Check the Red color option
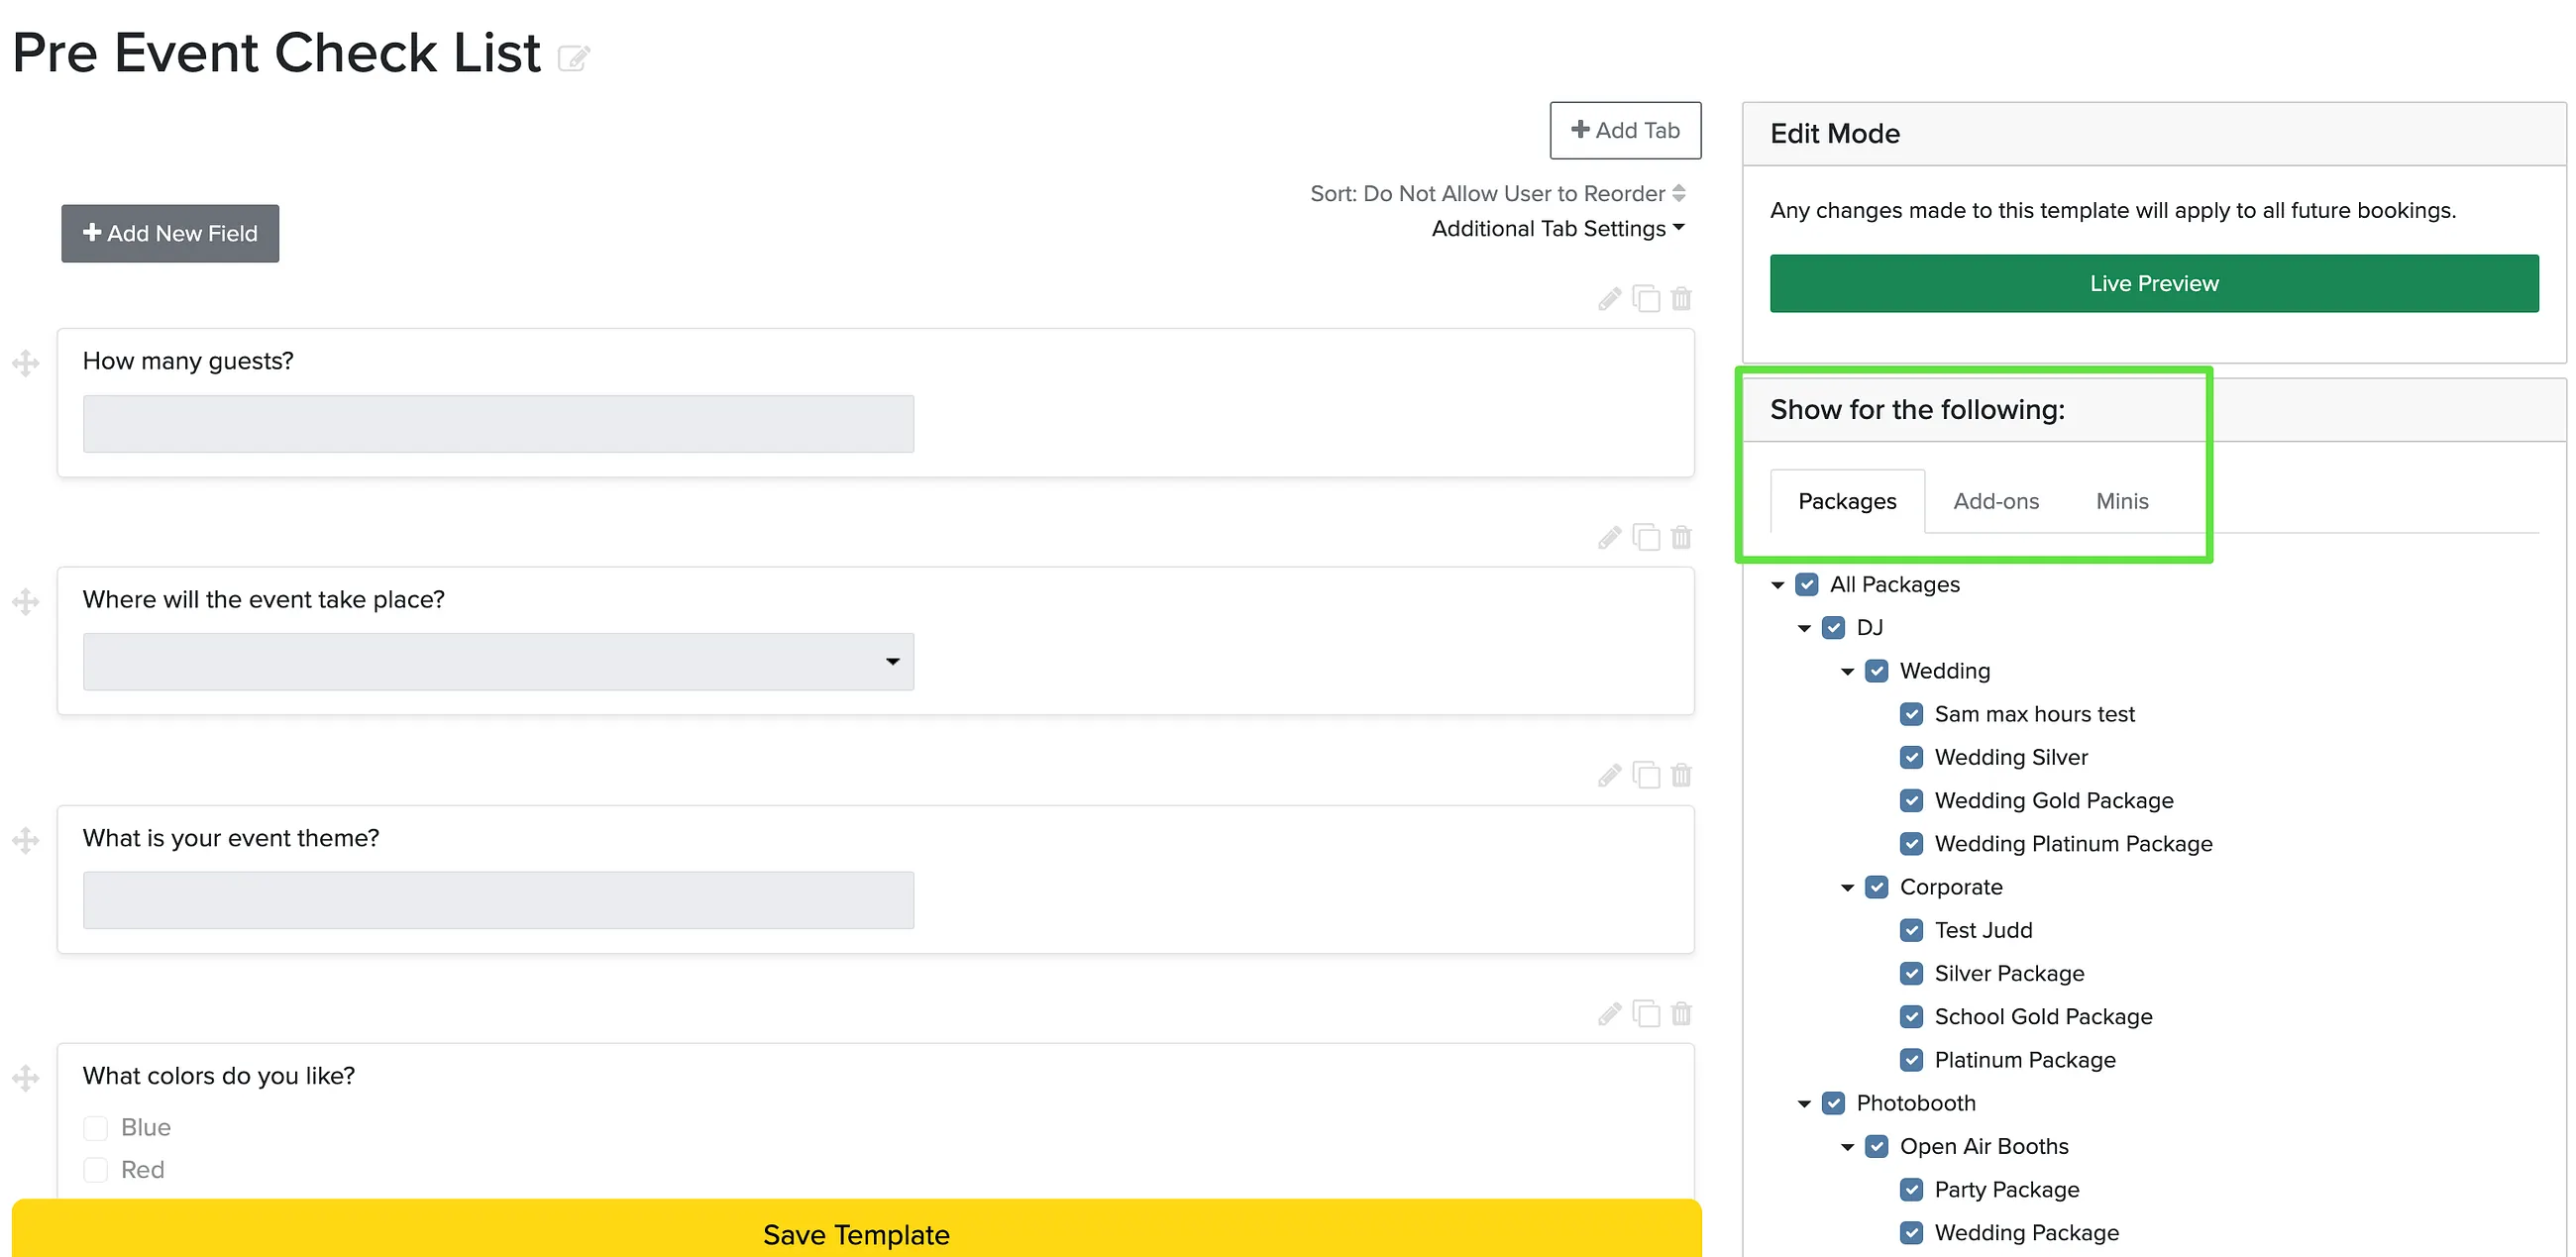 (x=96, y=1170)
